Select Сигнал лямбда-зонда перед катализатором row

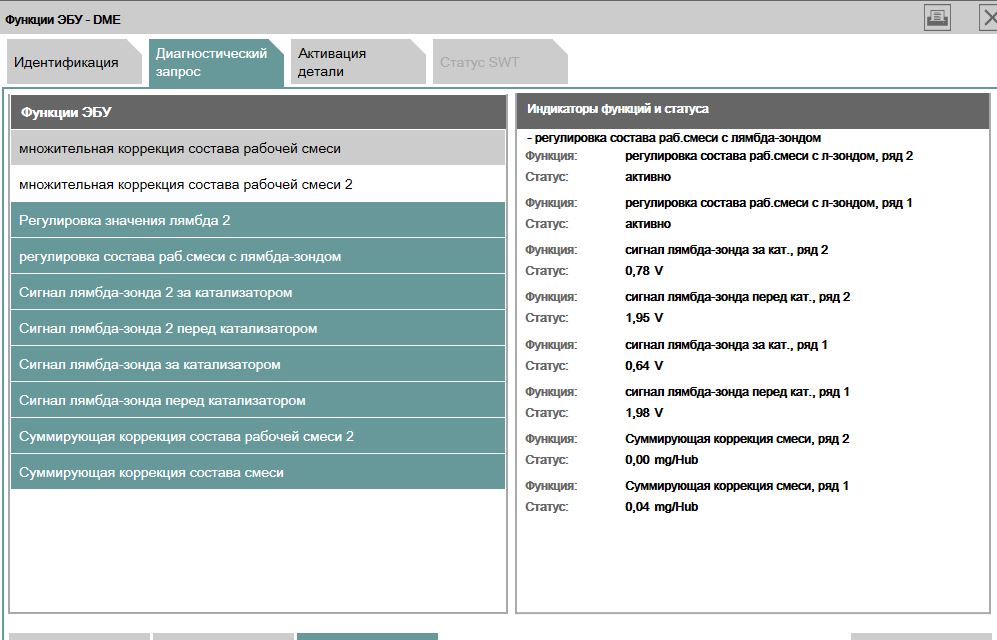[x=258, y=400]
